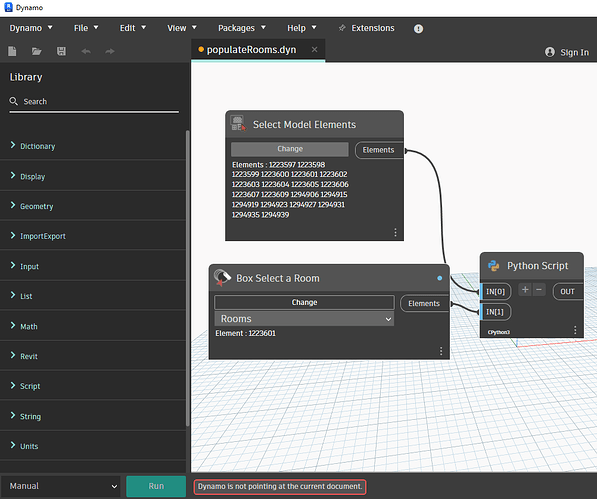Click the Undo arrow icon
This screenshot has width=597, height=499.
click(x=86, y=51)
